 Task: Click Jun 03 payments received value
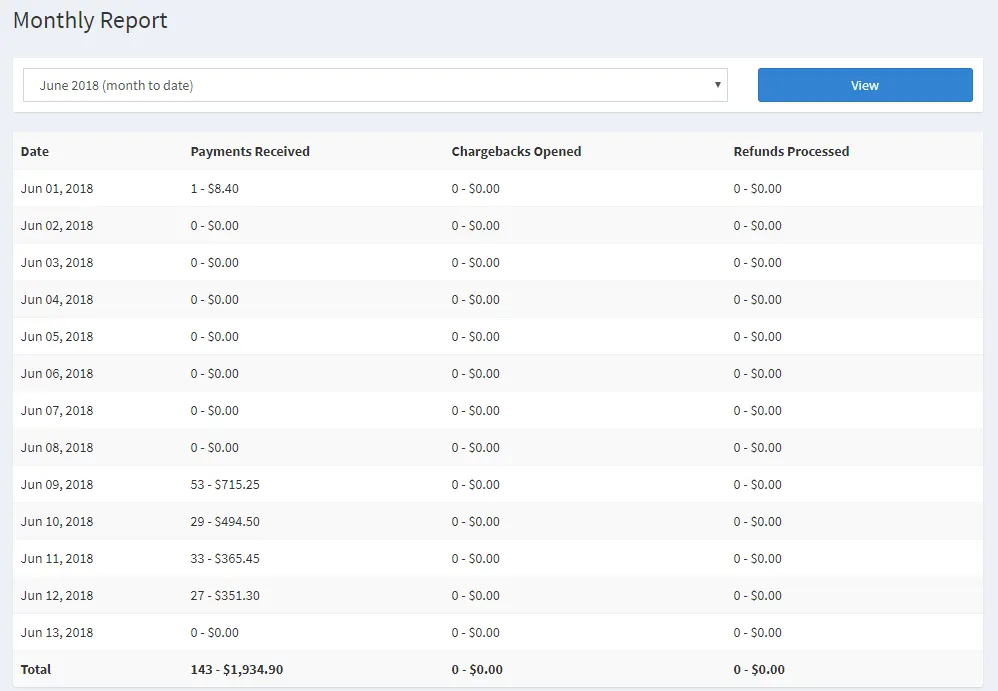[x=214, y=262]
